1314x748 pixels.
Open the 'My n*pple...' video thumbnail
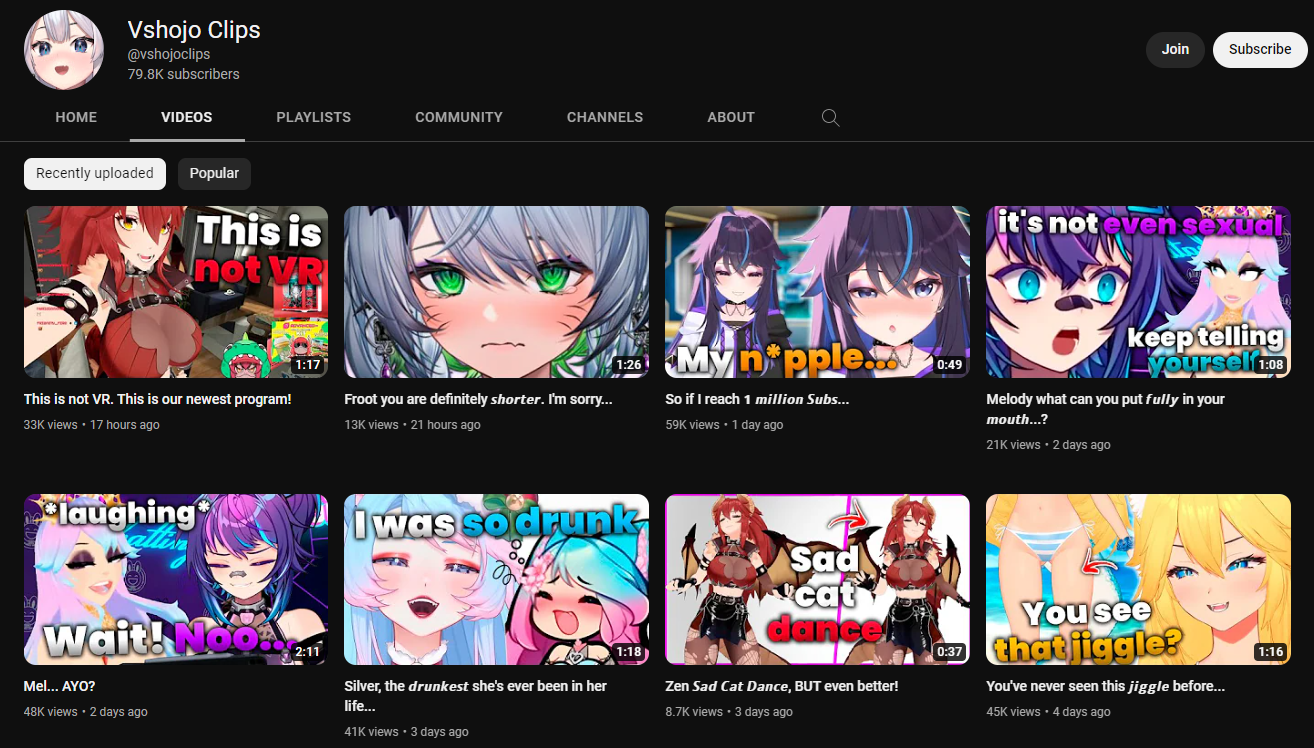tap(817, 292)
